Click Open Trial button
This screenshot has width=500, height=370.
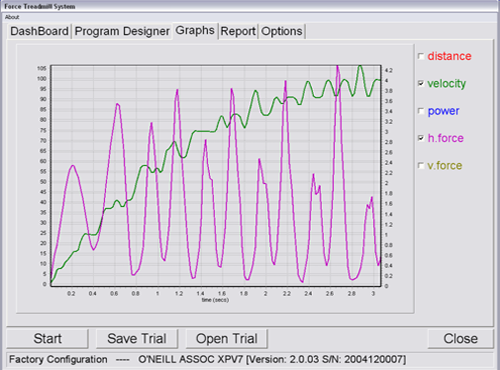(x=227, y=339)
